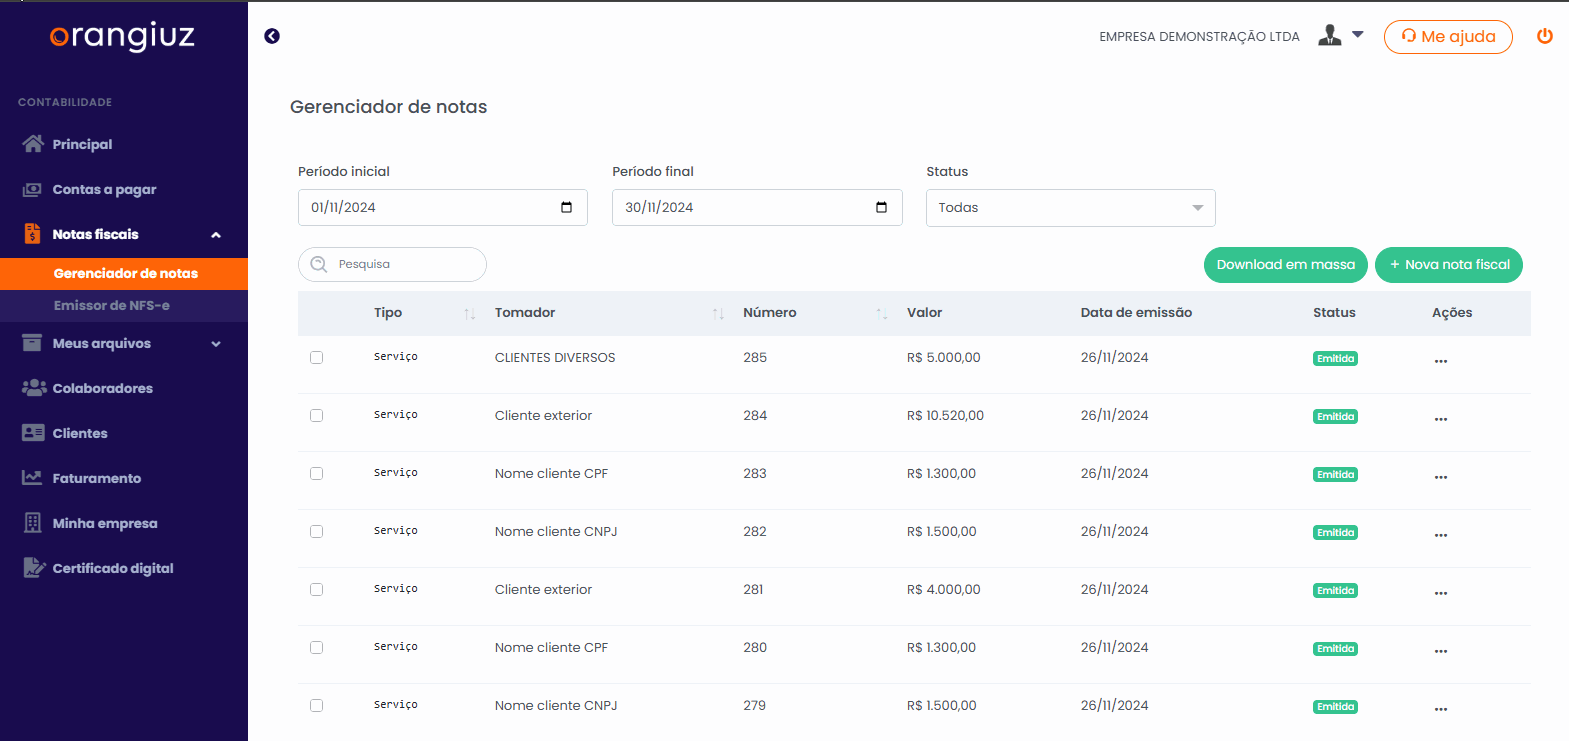Click the Minha empresa menu label
1569x741 pixels.
(105, 523)
